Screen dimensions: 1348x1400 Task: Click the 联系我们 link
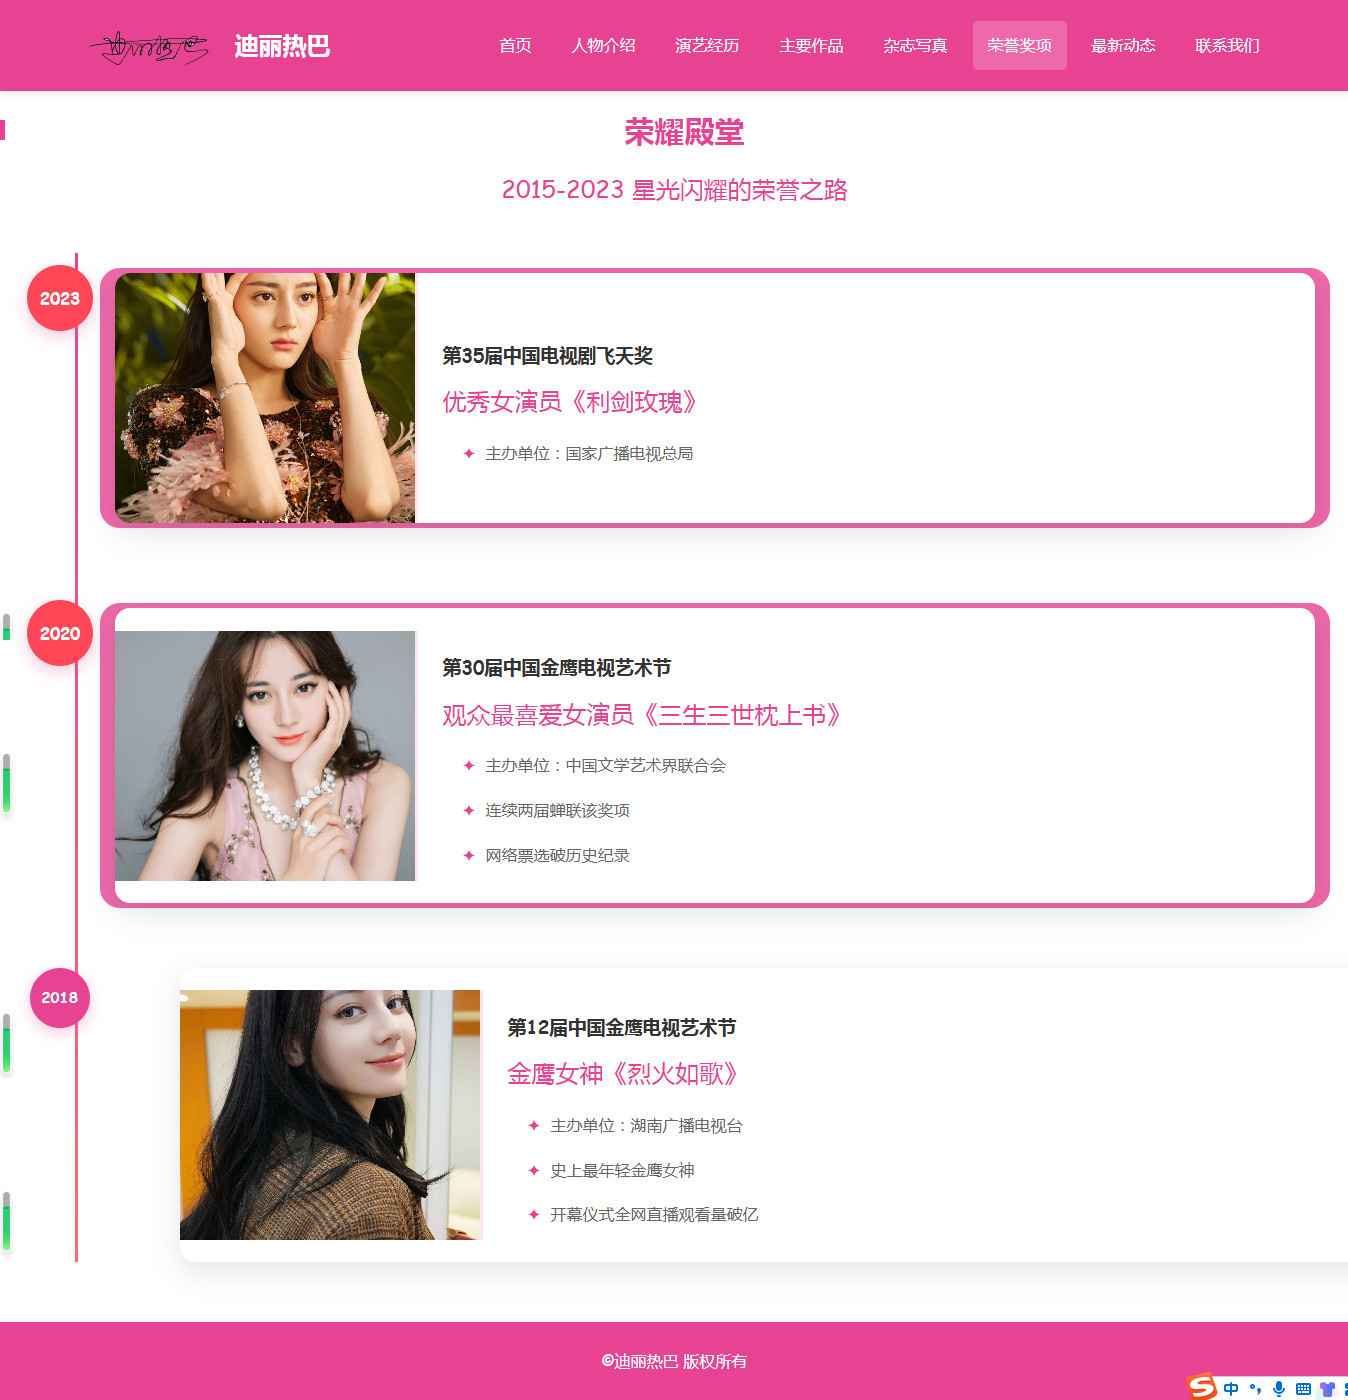(1227, 45)
